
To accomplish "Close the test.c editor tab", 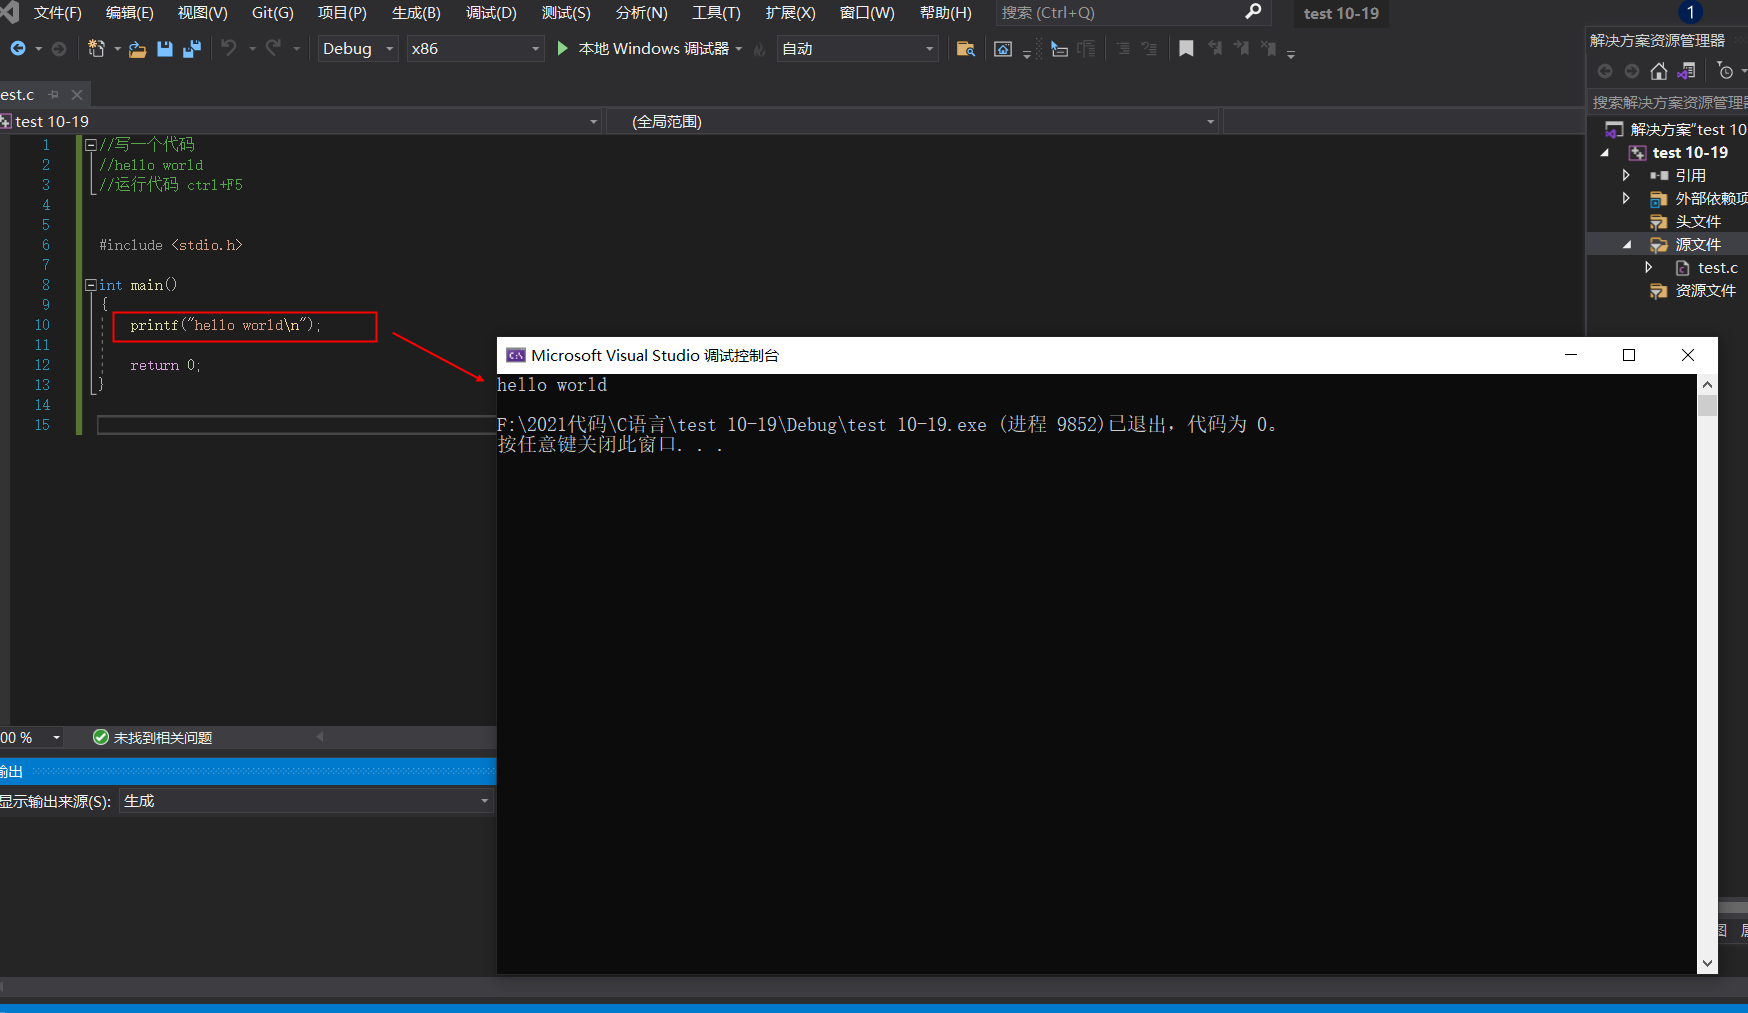I will coord(77,94).
